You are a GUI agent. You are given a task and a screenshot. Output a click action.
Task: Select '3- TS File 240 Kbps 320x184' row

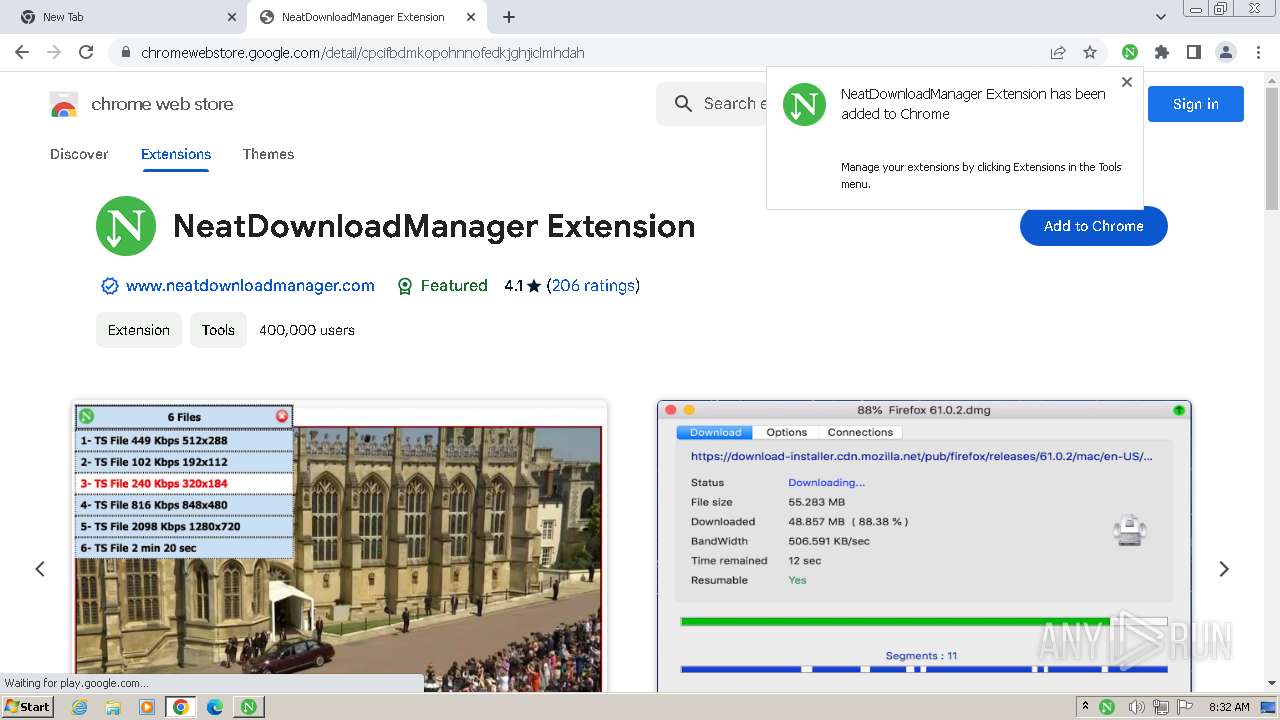pyautogui.click(x=184, y=483)
